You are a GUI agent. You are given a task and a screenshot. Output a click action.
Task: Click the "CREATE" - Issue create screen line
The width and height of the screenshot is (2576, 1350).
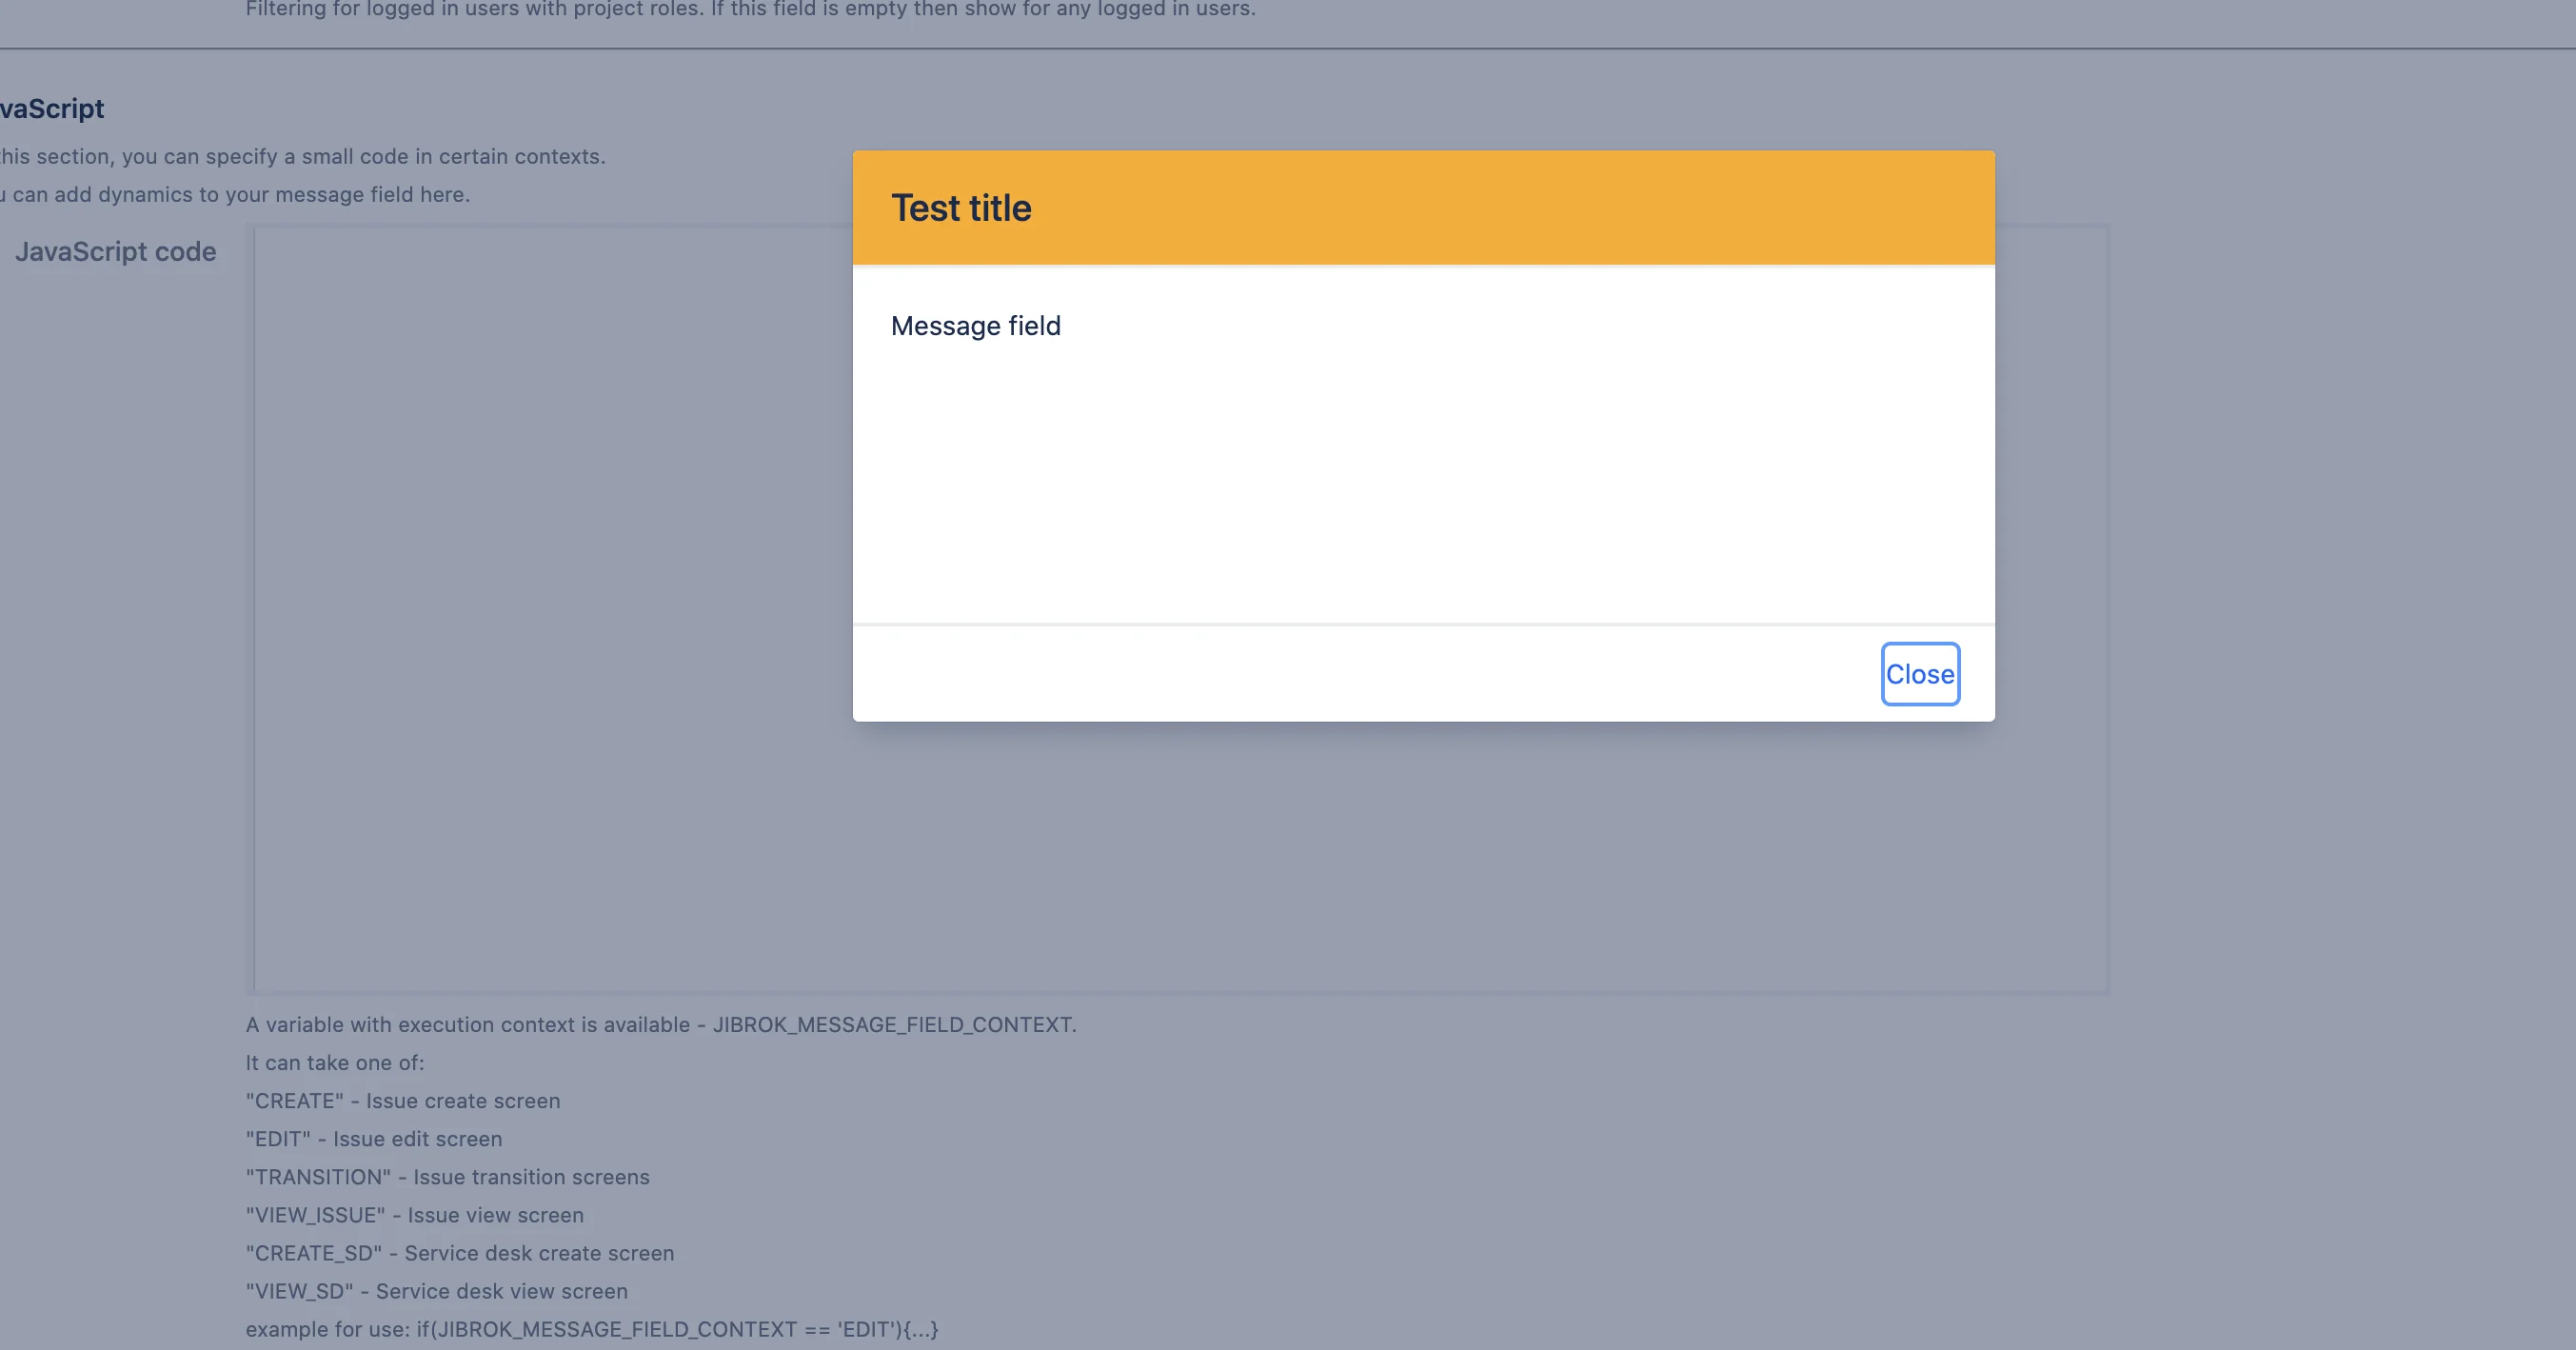tap(403, 1101)
